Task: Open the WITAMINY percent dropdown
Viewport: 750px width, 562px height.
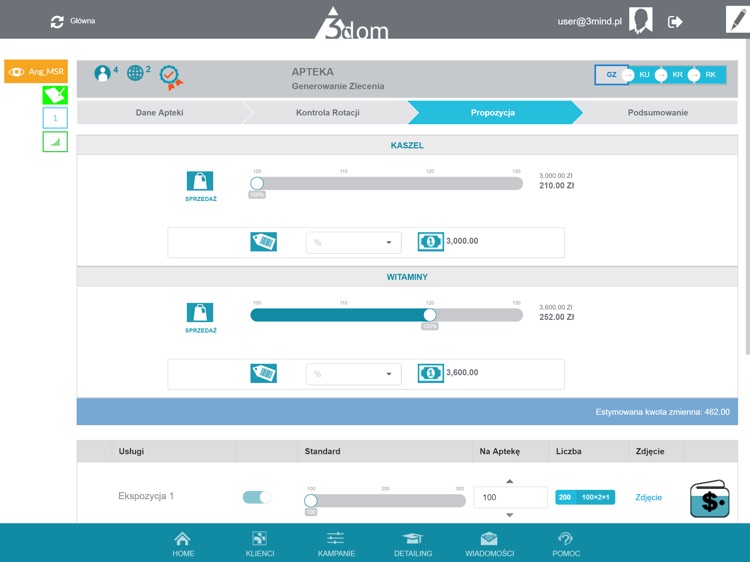Action: tap(353, 374)
